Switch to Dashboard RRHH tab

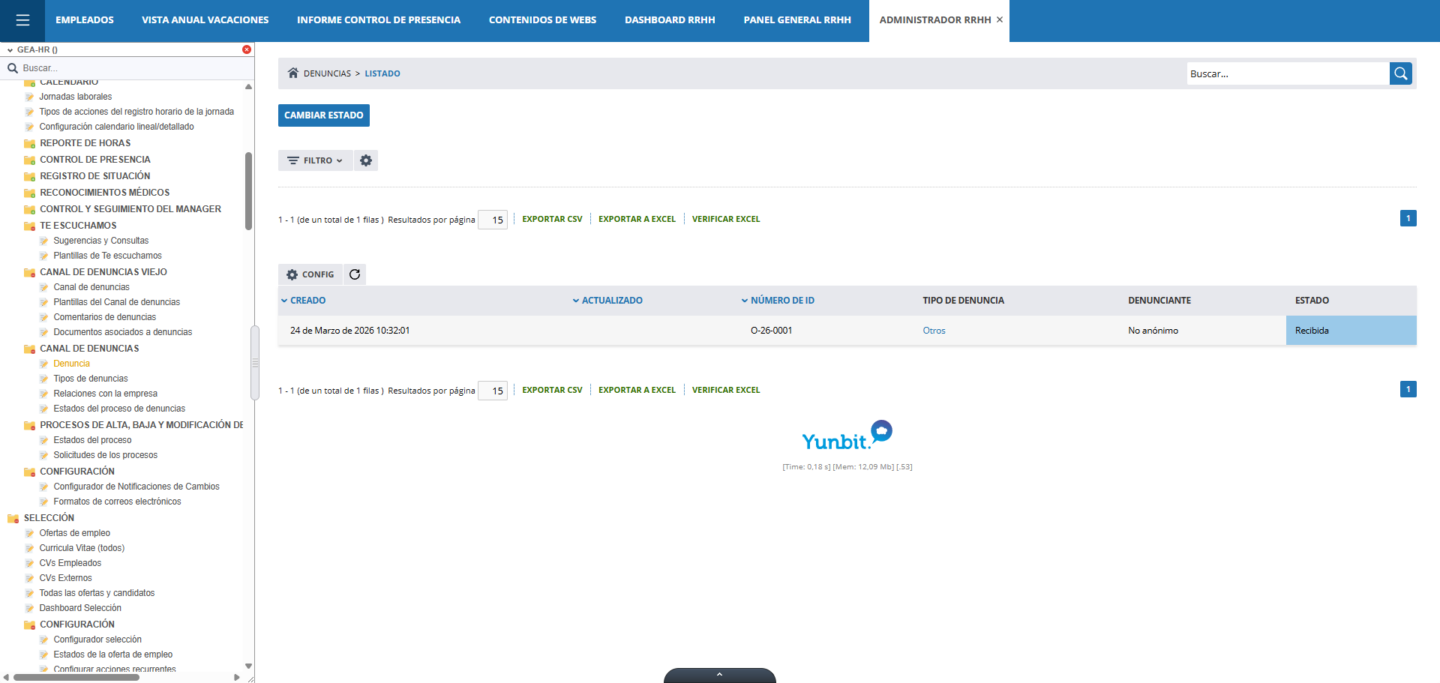[x=669, y=20]
